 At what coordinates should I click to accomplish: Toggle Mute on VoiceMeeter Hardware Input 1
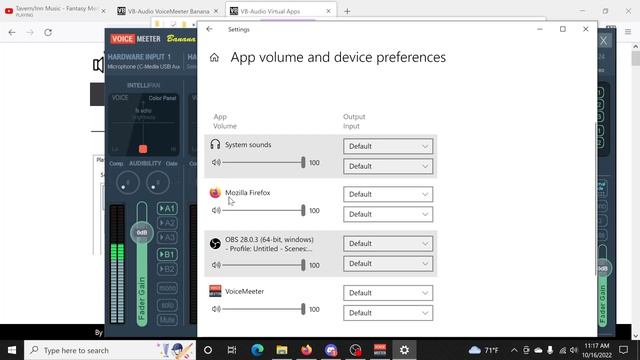[x=167, y=320]
